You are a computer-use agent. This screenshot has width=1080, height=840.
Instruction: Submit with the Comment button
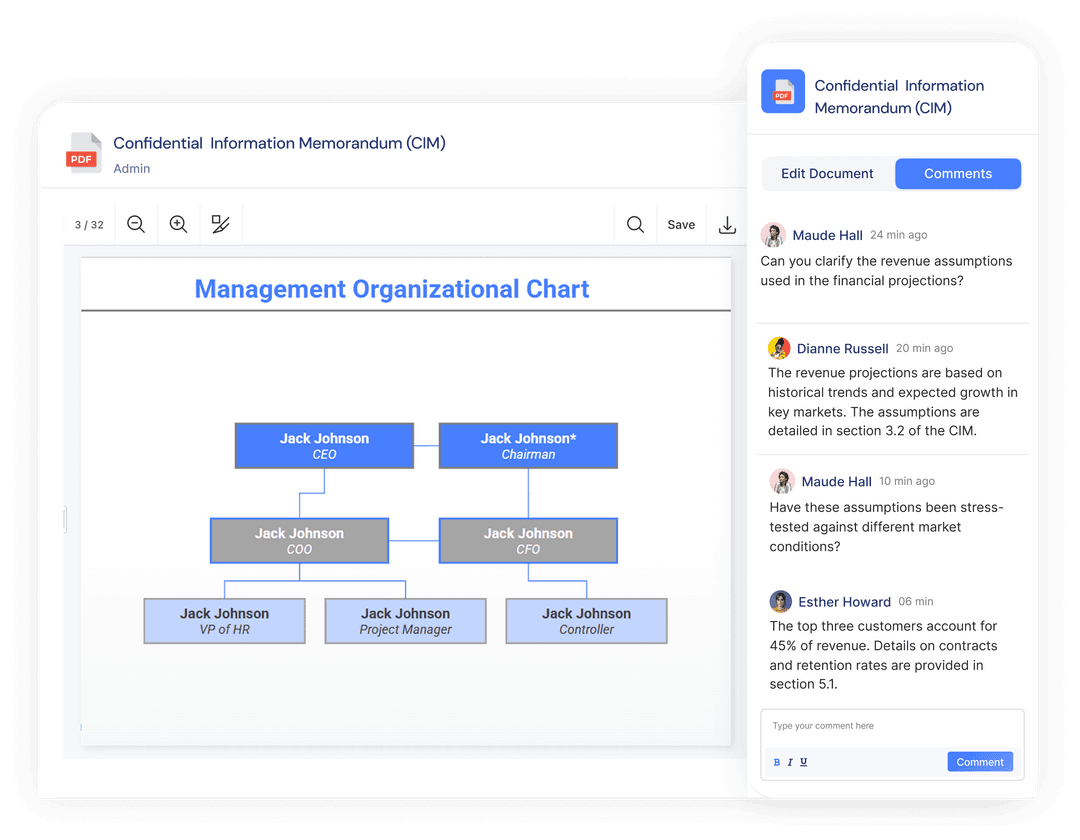tap(979, 762)
